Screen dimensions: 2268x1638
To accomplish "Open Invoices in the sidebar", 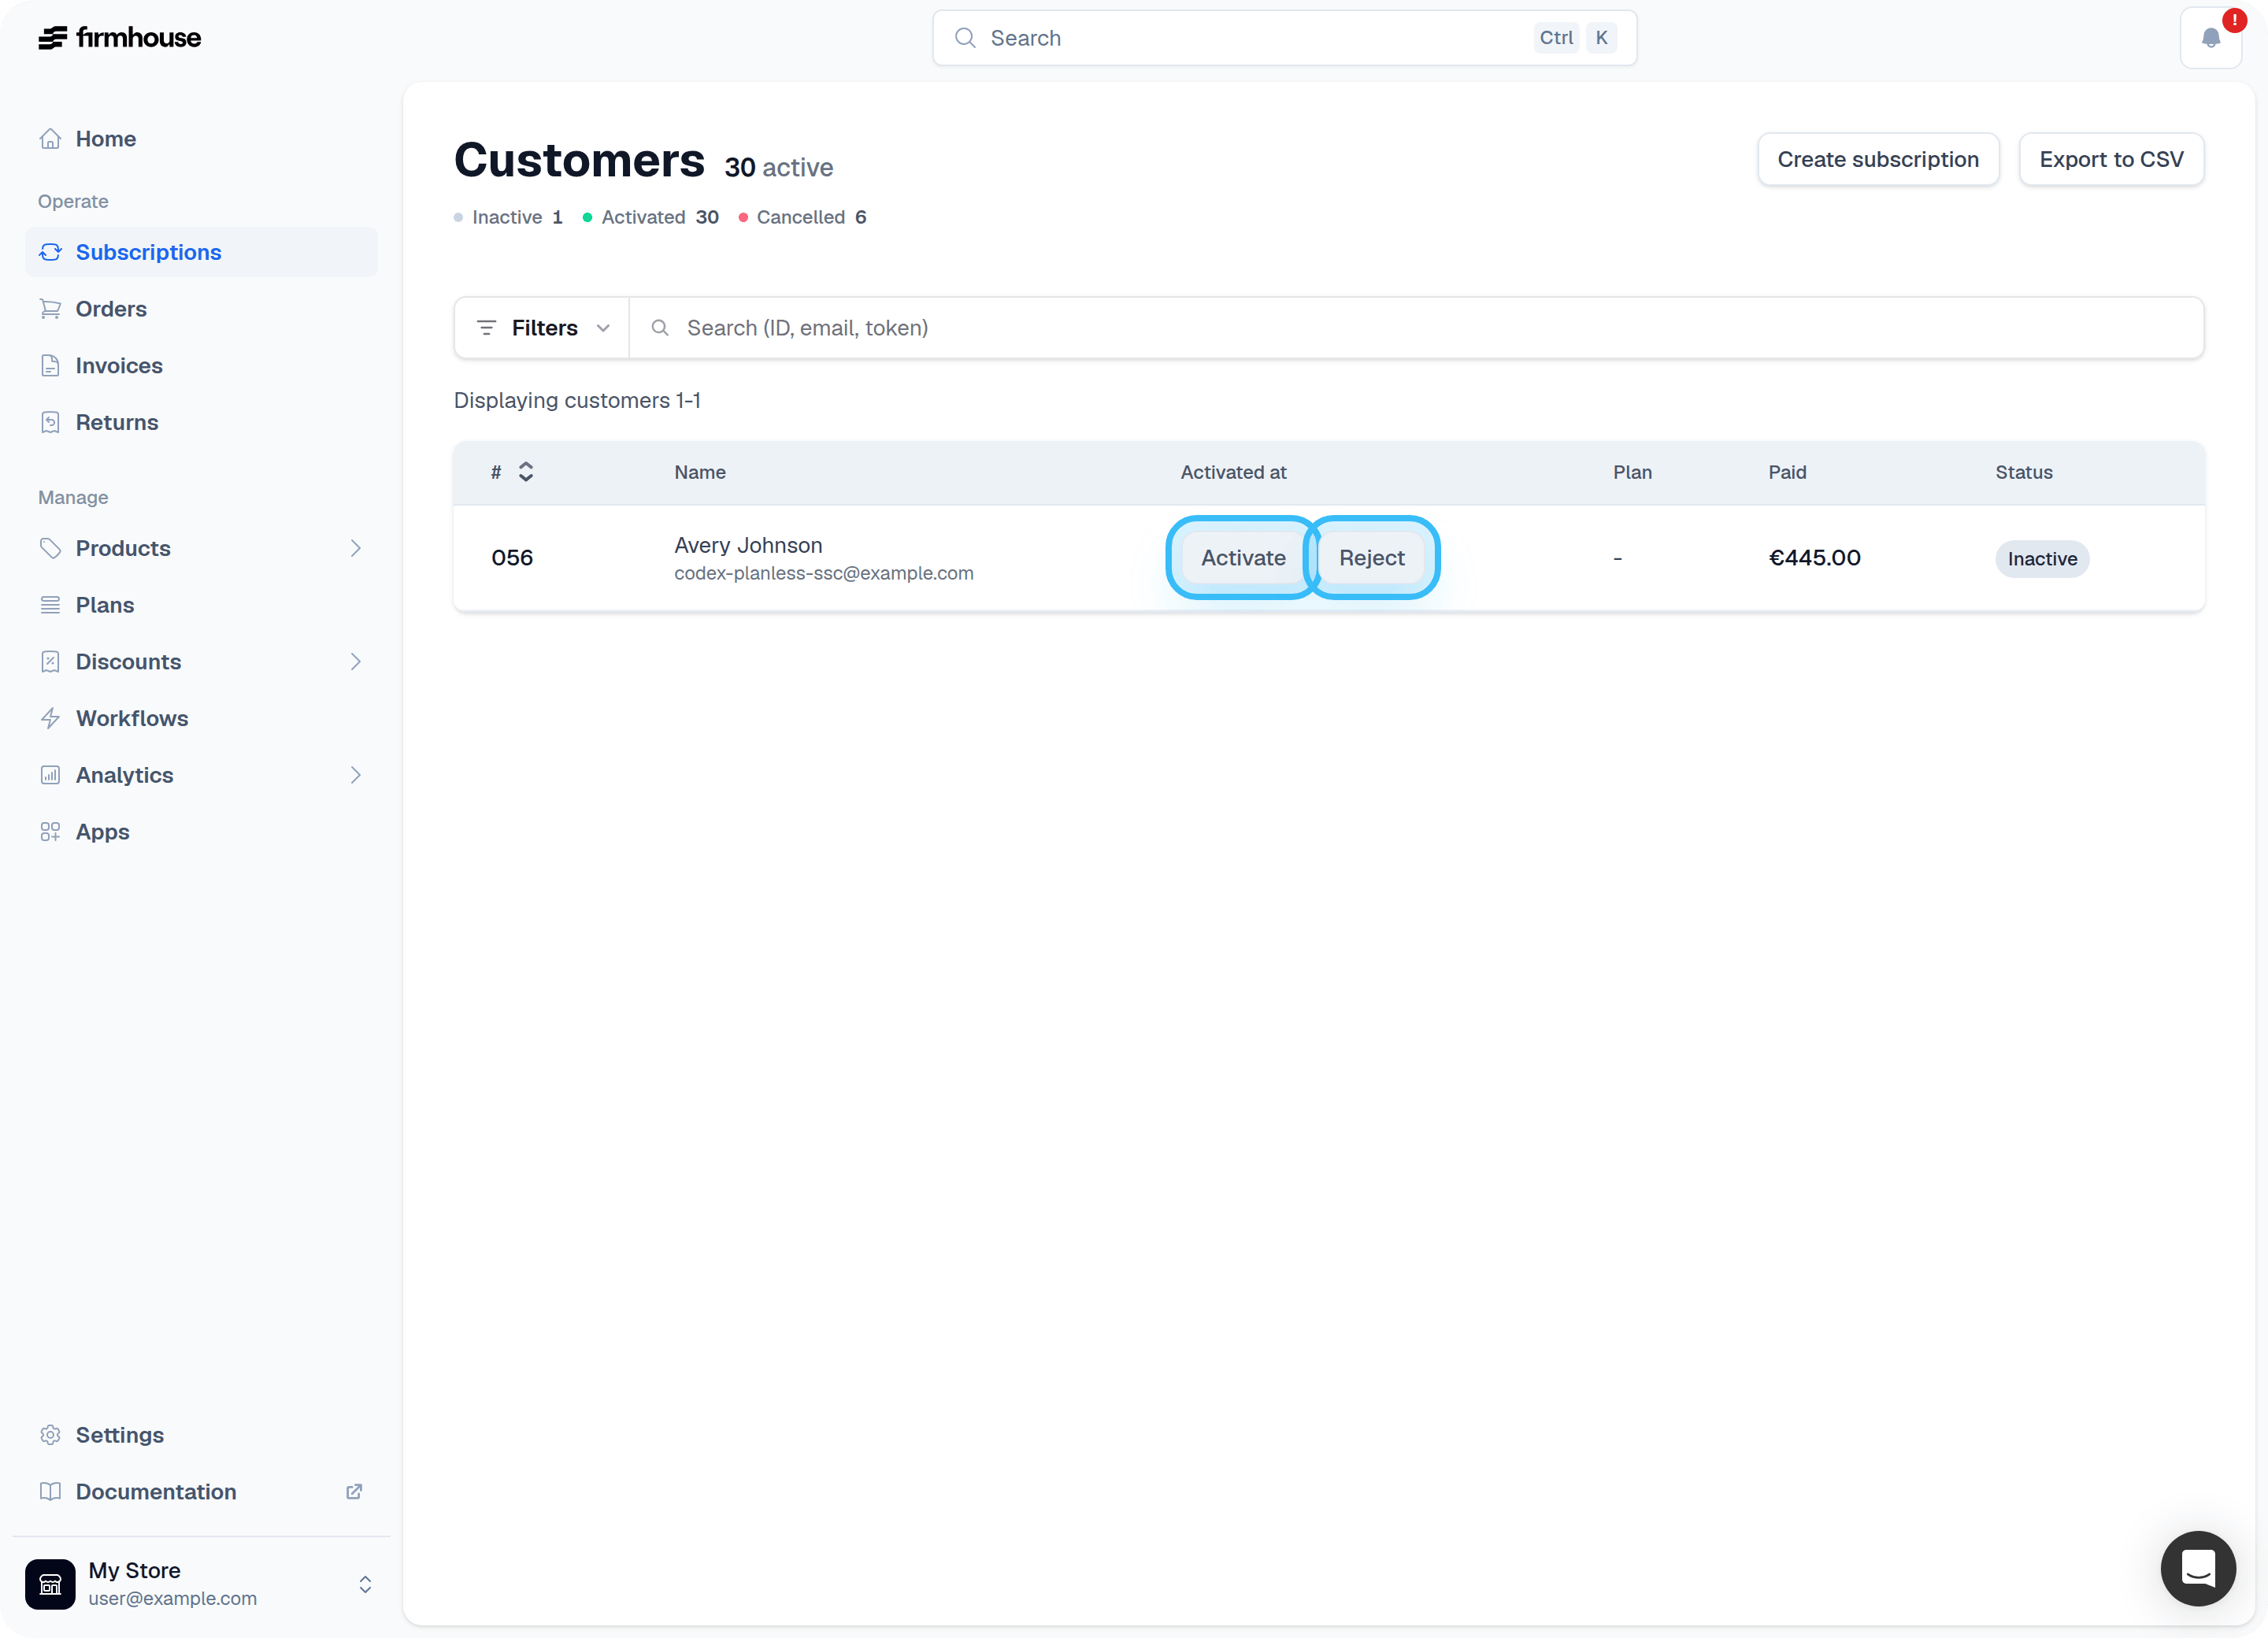I will point(201,366).
